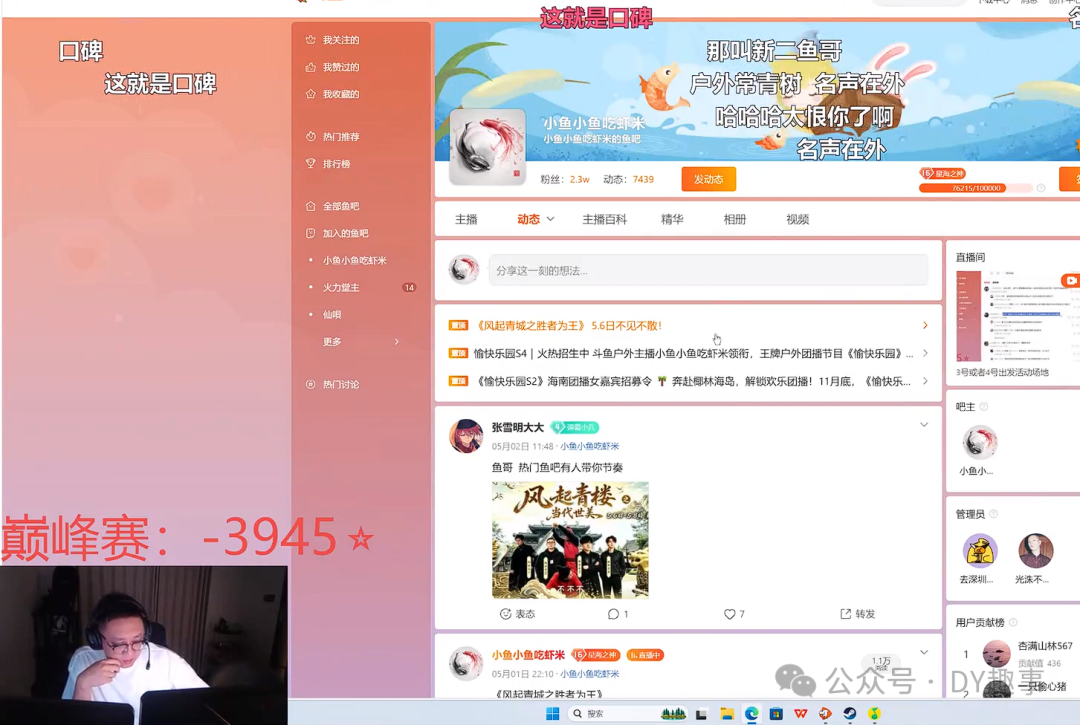The height and width of the screenshot is (725, 1080).
Task: Open the pinned 风起青城之胜者为王 post arrow
Action: (x=925, y=325)
